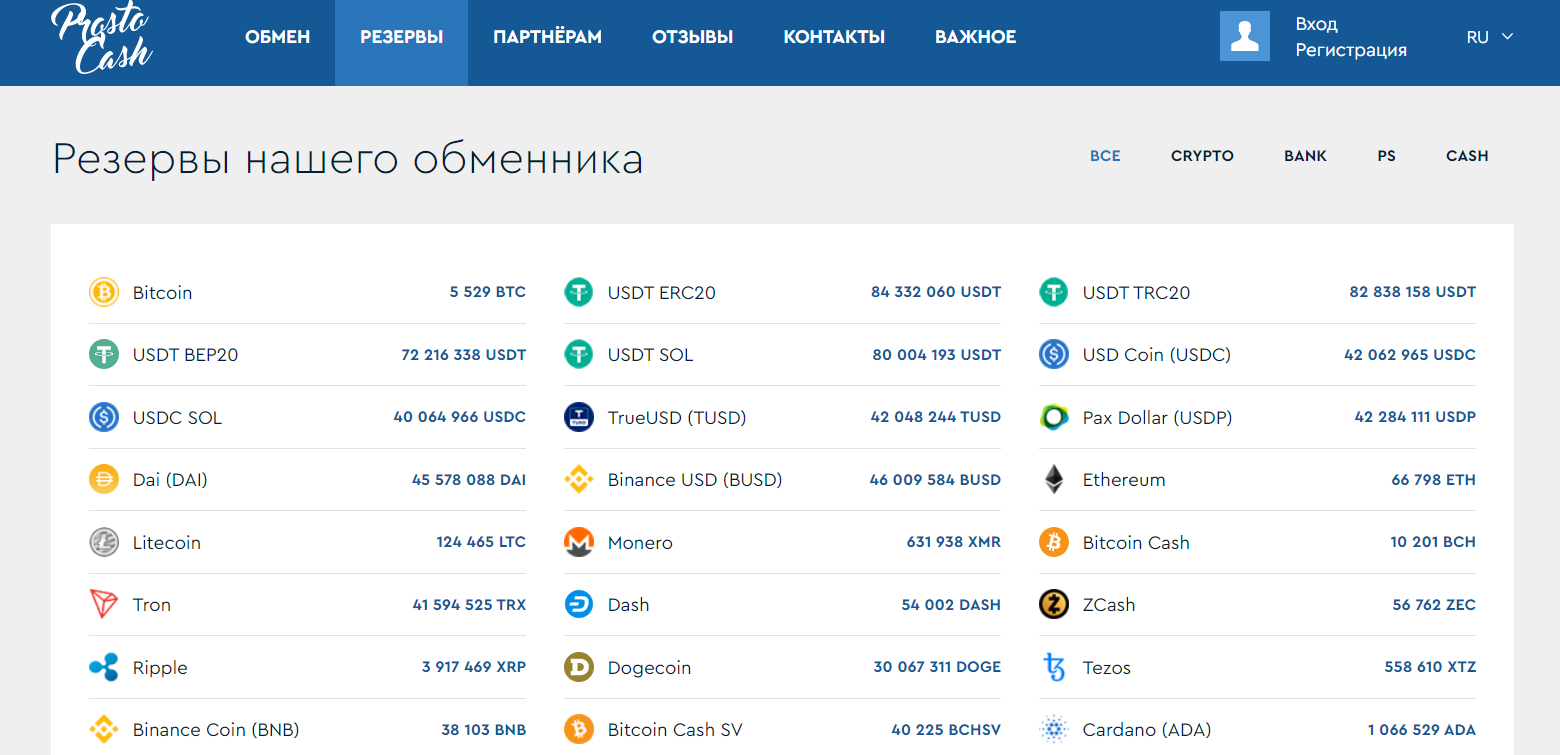
Task: Open the ОБМЕН menu item
Action: (277, 37)
